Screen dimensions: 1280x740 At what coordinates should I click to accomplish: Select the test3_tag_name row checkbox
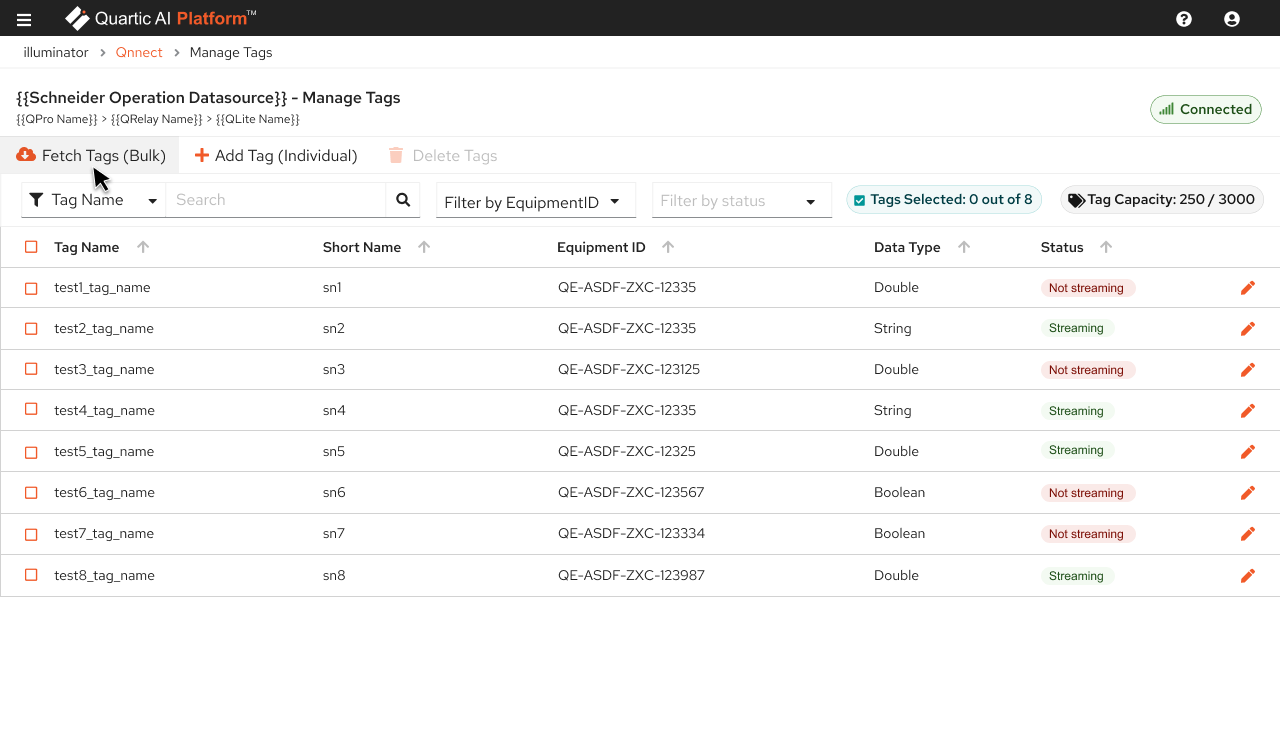(31, 369)
